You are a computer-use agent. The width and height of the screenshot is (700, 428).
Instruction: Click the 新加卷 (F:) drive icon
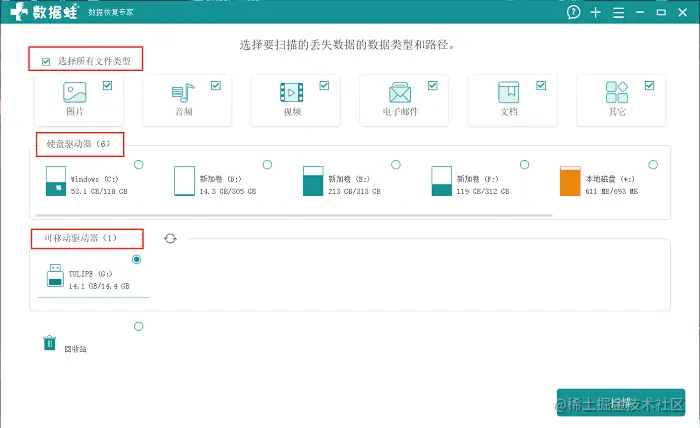tap(442, 181)
